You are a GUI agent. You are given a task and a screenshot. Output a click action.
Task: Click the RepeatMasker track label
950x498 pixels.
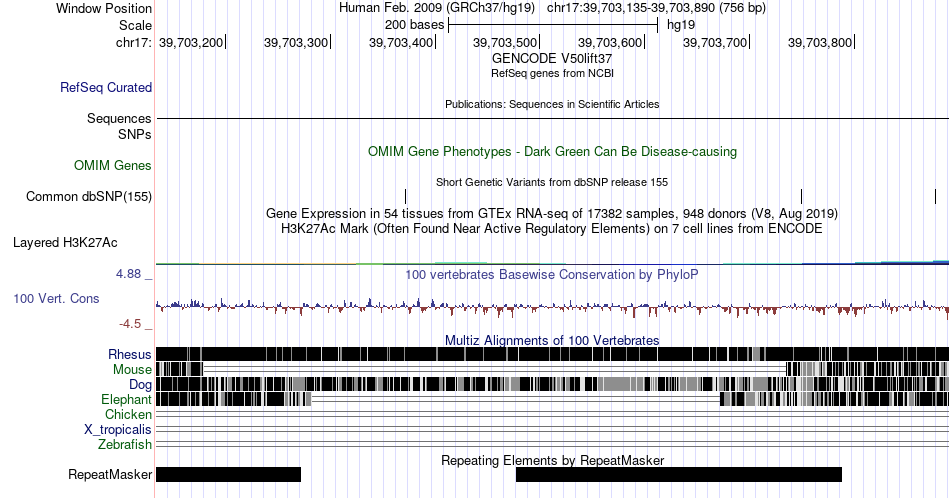click(x=110, y=474)
